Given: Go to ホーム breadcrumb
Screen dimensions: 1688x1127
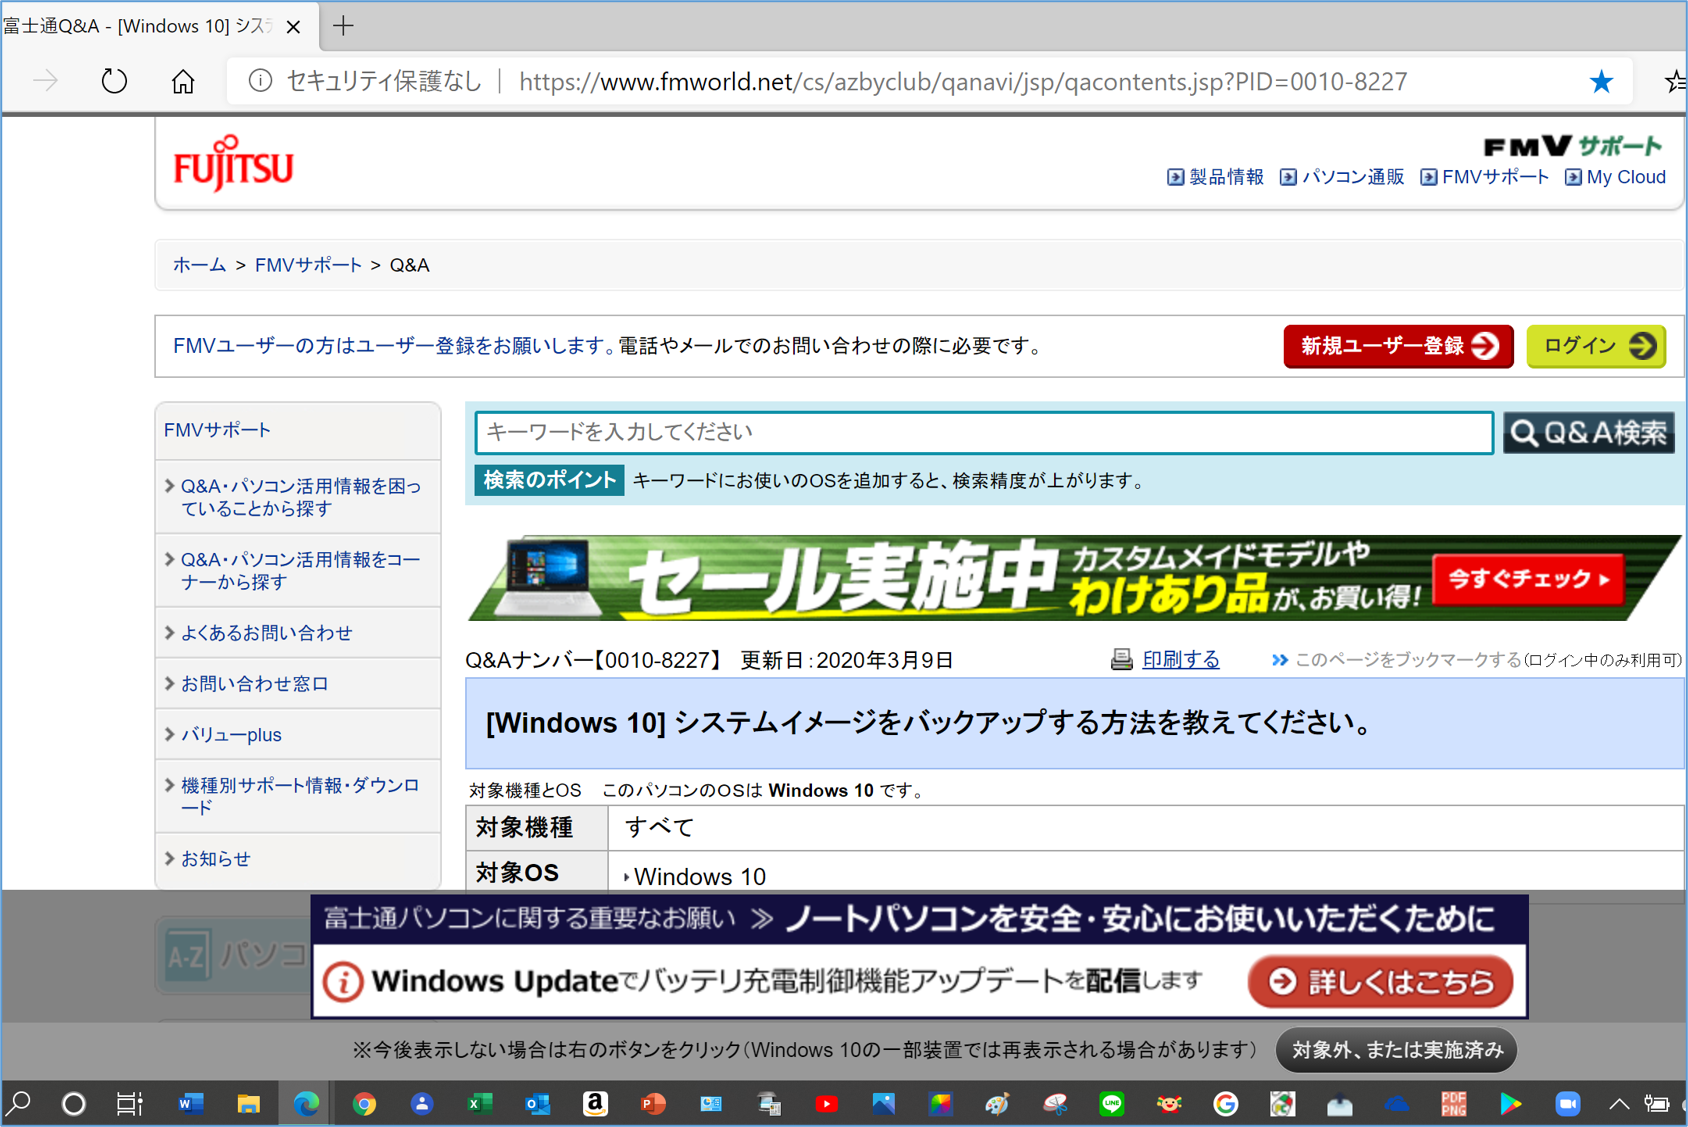Looking at the screenshot, I should click(199, 265).
